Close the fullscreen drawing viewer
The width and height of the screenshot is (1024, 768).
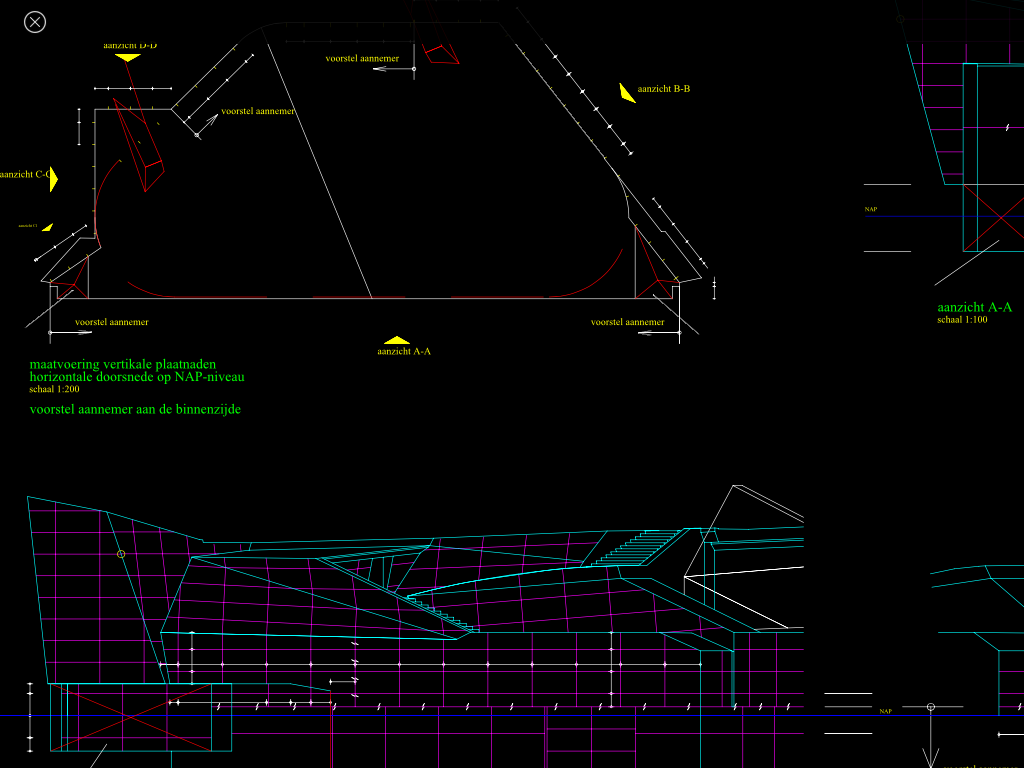click(x=35, y=22)
